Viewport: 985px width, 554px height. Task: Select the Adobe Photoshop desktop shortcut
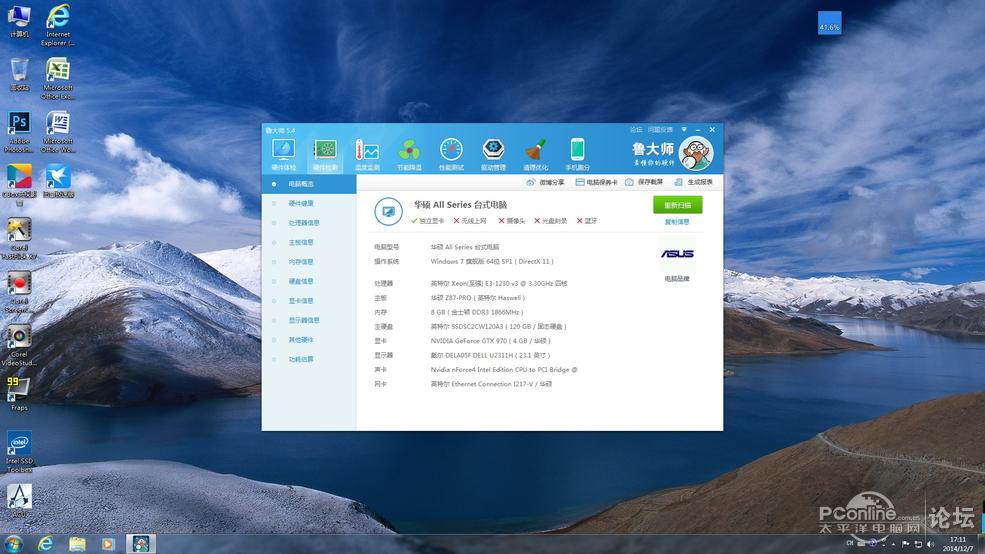point(19,132)
